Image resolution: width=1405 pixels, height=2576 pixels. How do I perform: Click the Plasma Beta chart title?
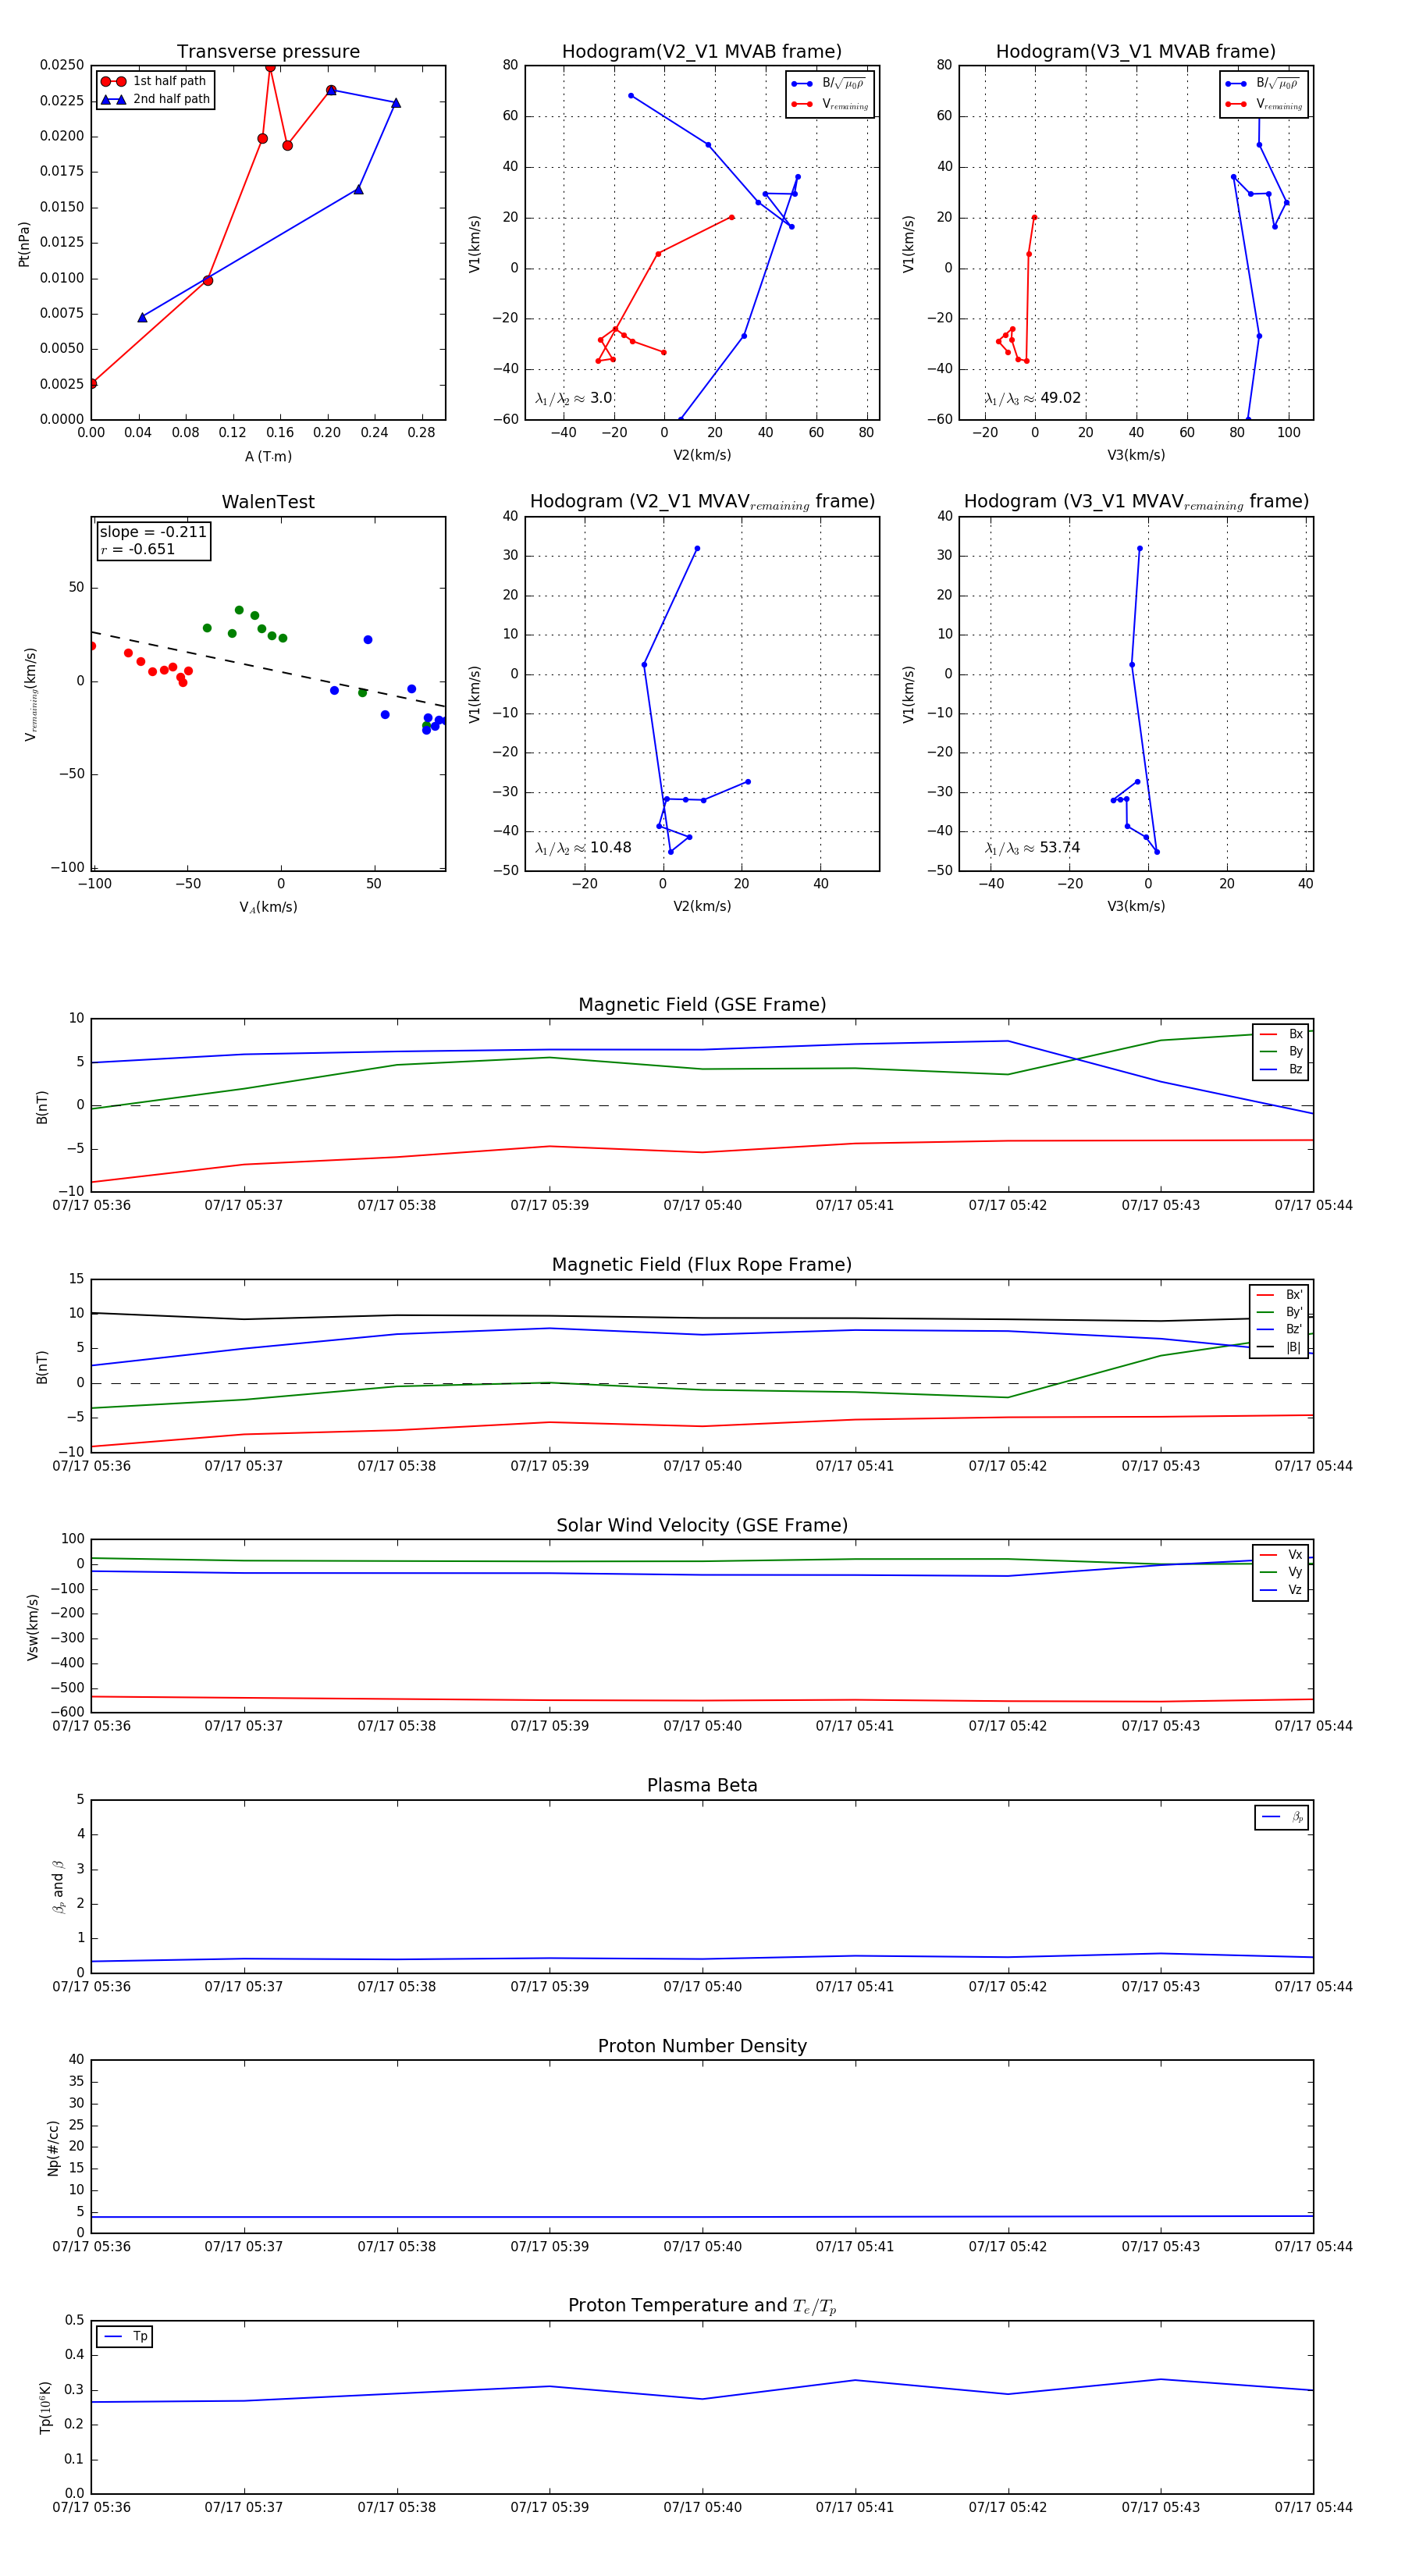click(702, 1786)
